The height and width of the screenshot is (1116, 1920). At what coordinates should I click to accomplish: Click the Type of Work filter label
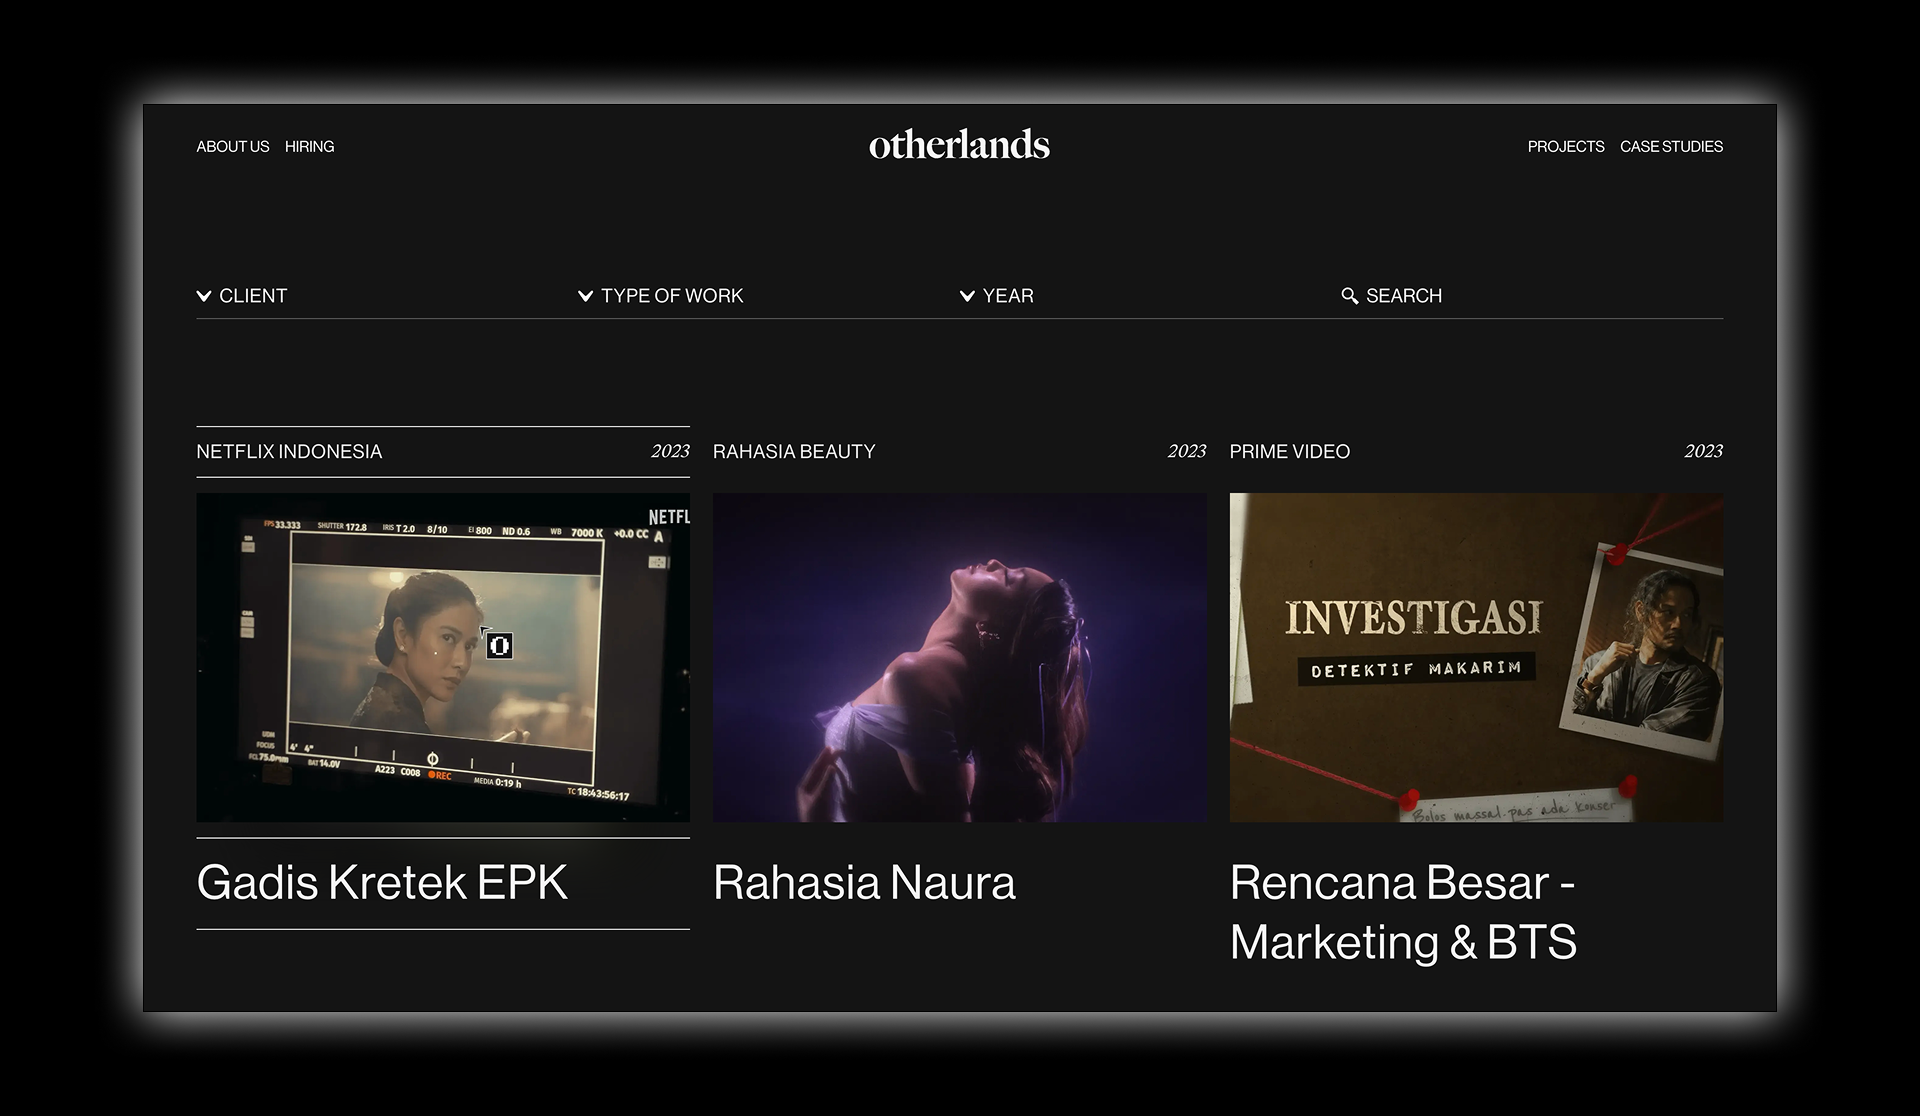click(672, 296)
